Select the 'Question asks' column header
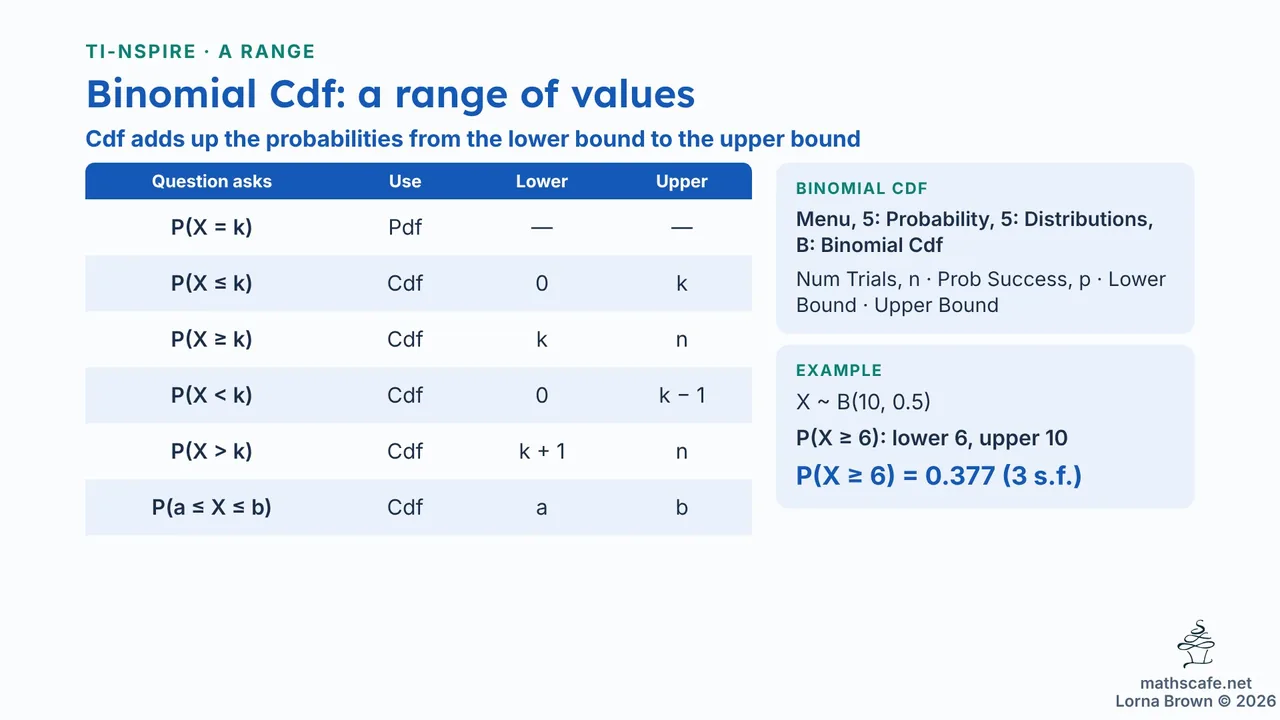Viewport: 1280px width, 720px height. 212,181
